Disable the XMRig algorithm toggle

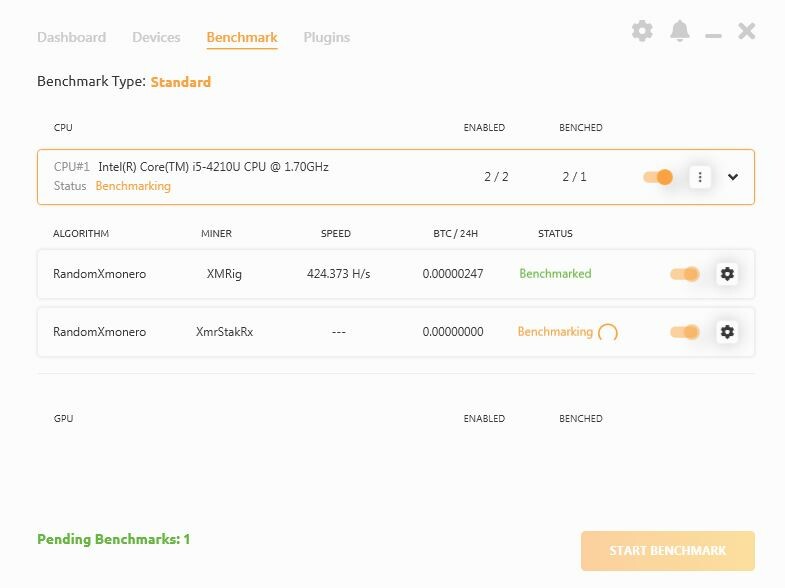point(685,274)
